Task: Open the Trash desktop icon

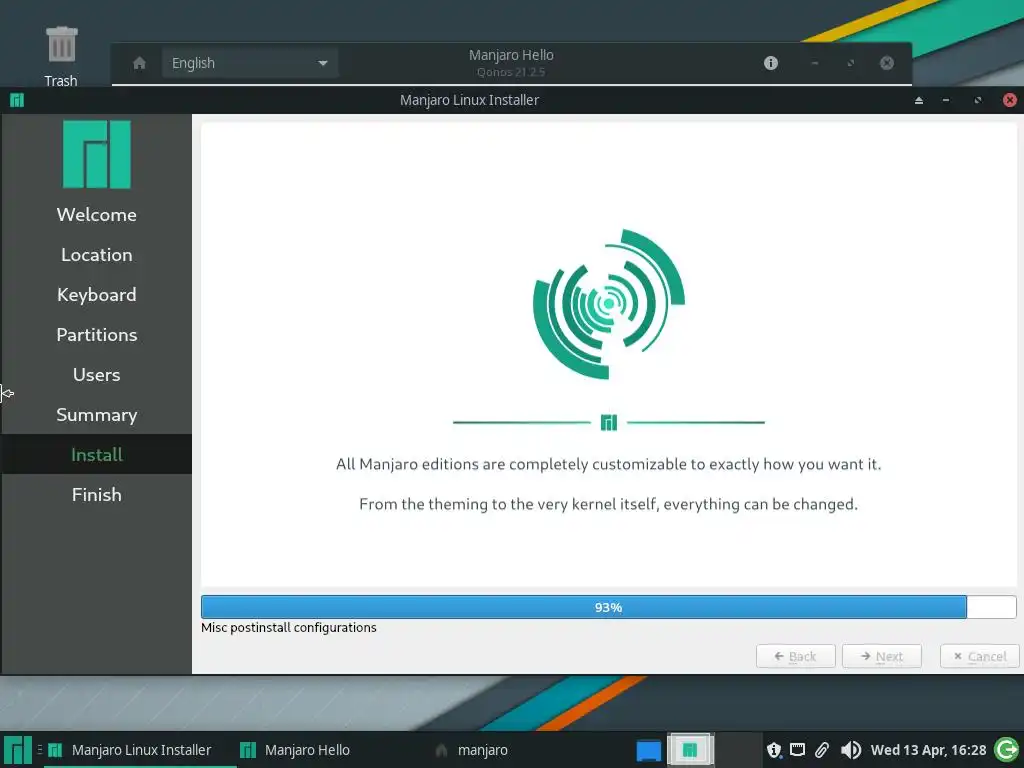Action: click(x=61, y=56)
